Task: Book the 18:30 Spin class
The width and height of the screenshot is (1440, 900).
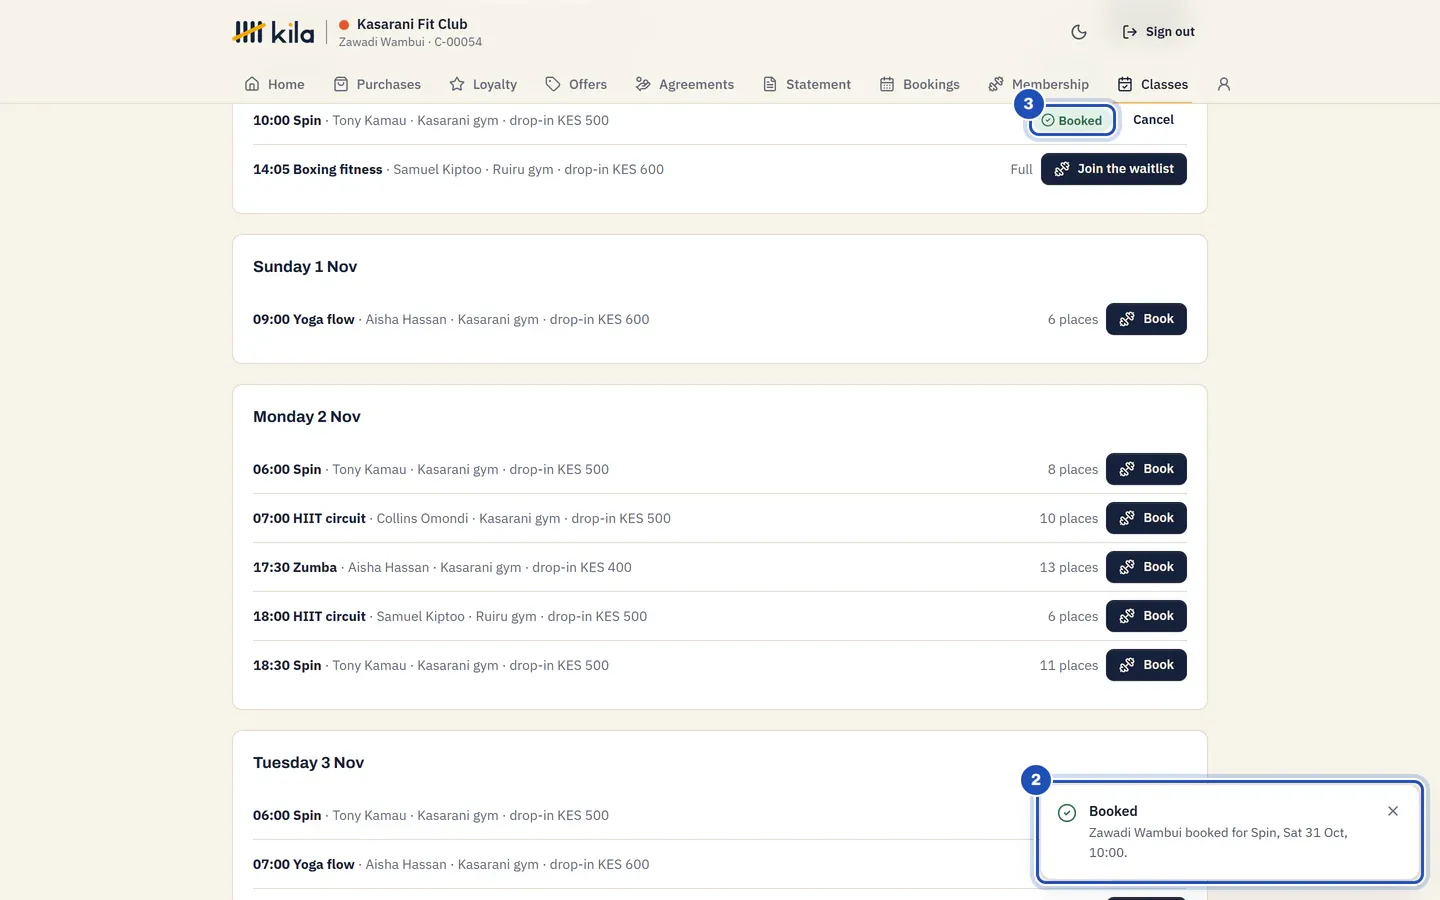Action: point(1146,665)
